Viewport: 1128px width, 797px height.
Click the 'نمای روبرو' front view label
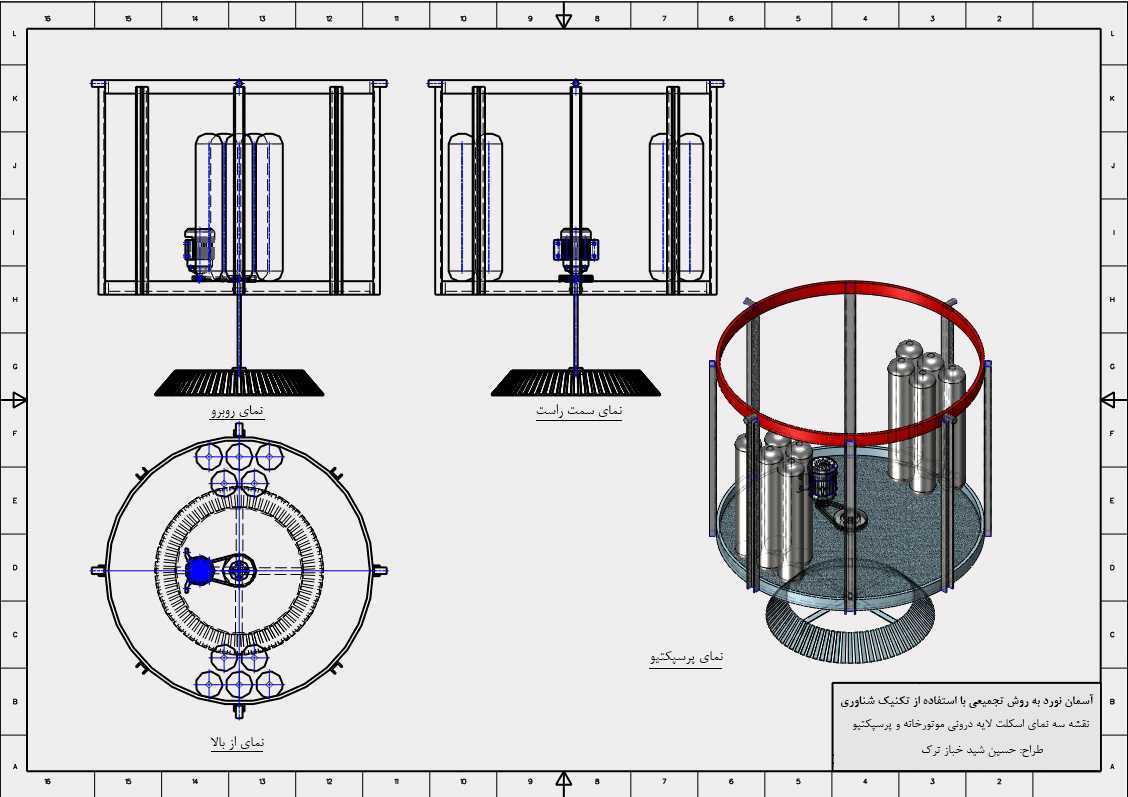coord(237,411)
